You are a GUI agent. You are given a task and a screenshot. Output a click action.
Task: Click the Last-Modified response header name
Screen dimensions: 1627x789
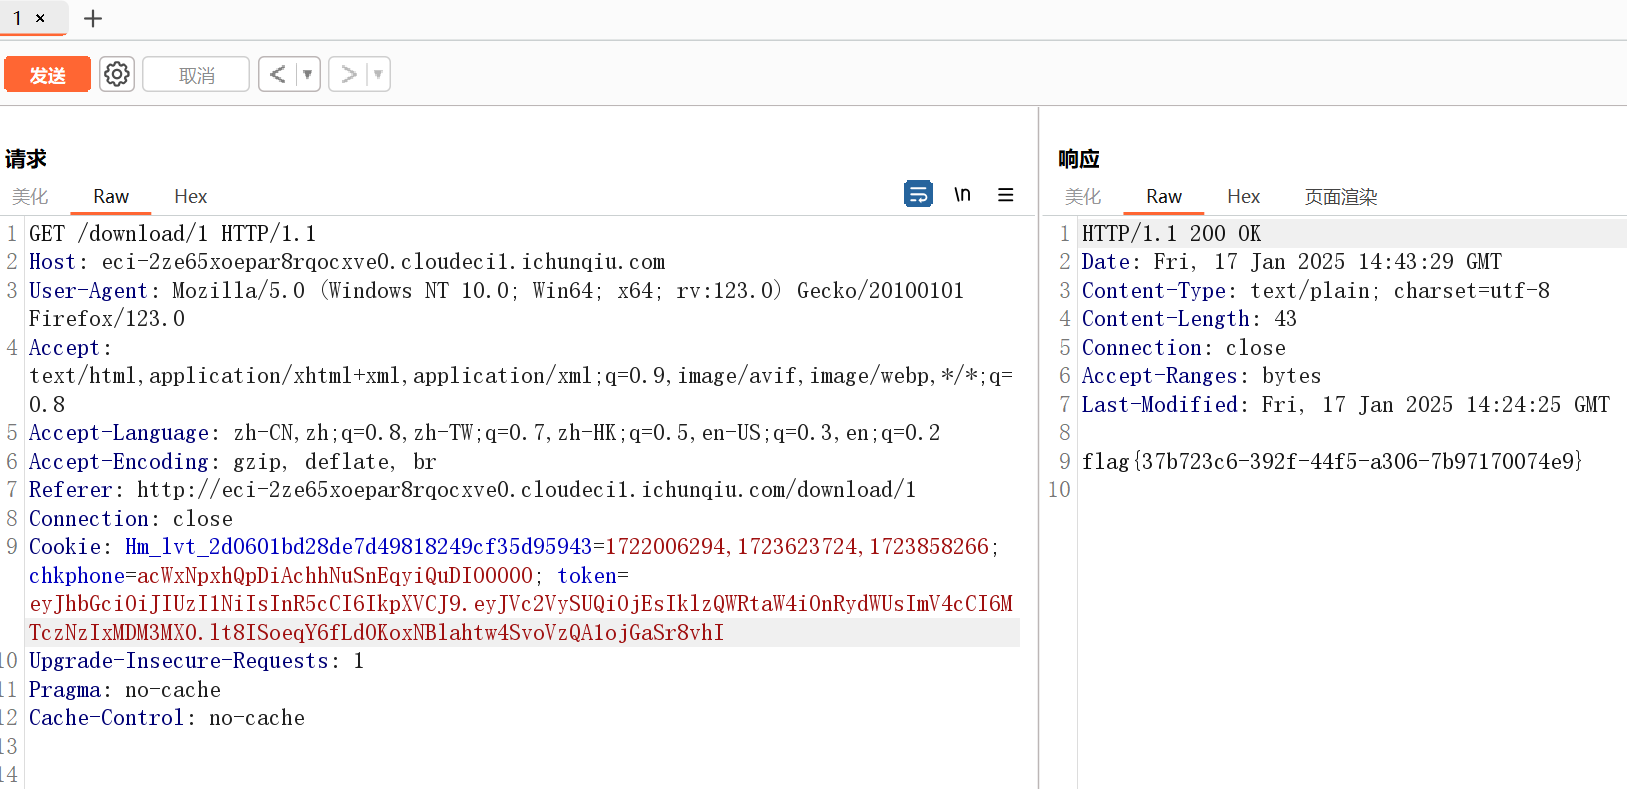[1159, 405]
